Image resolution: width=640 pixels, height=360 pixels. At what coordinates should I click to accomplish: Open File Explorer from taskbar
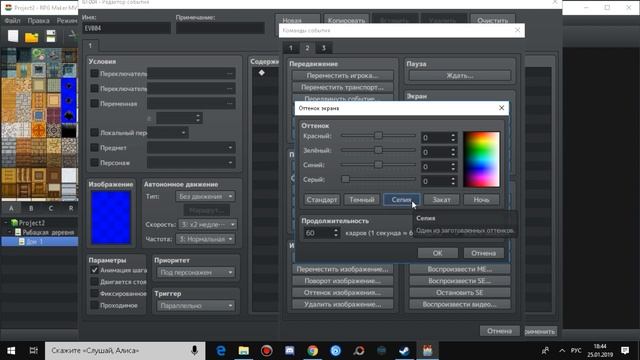[x=244, y=351]
